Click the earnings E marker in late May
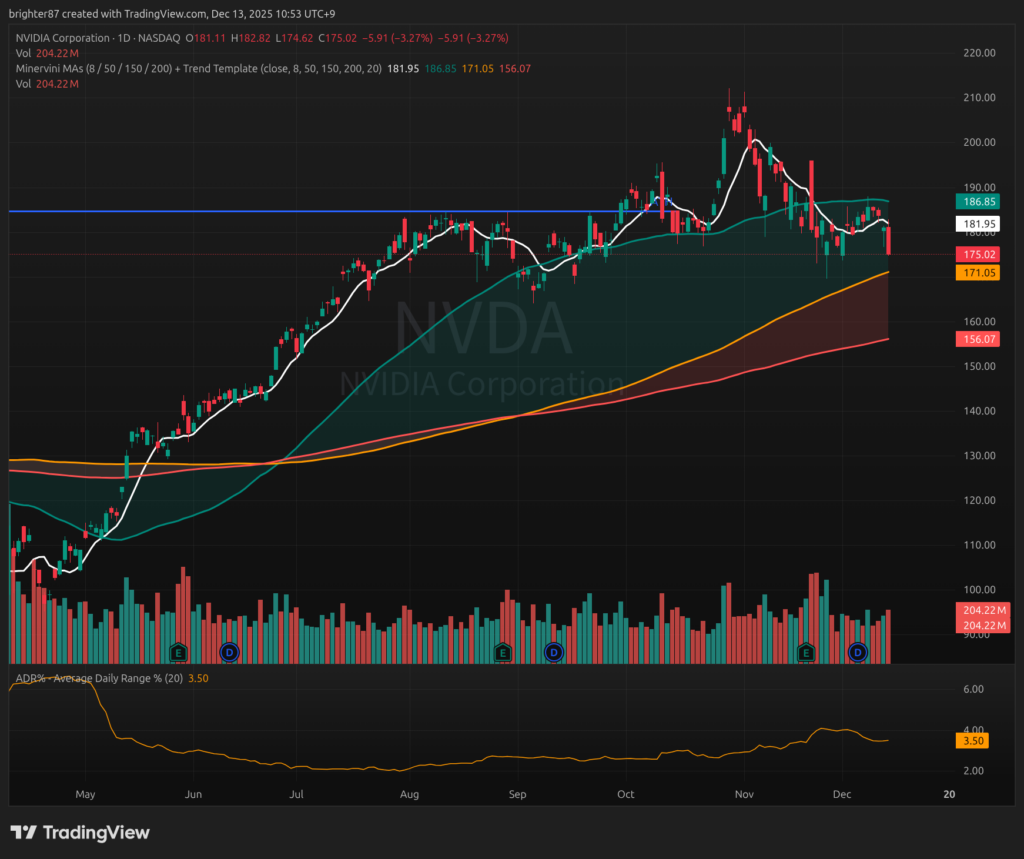This screenshot has height=859, width=1024. point(178,652)
